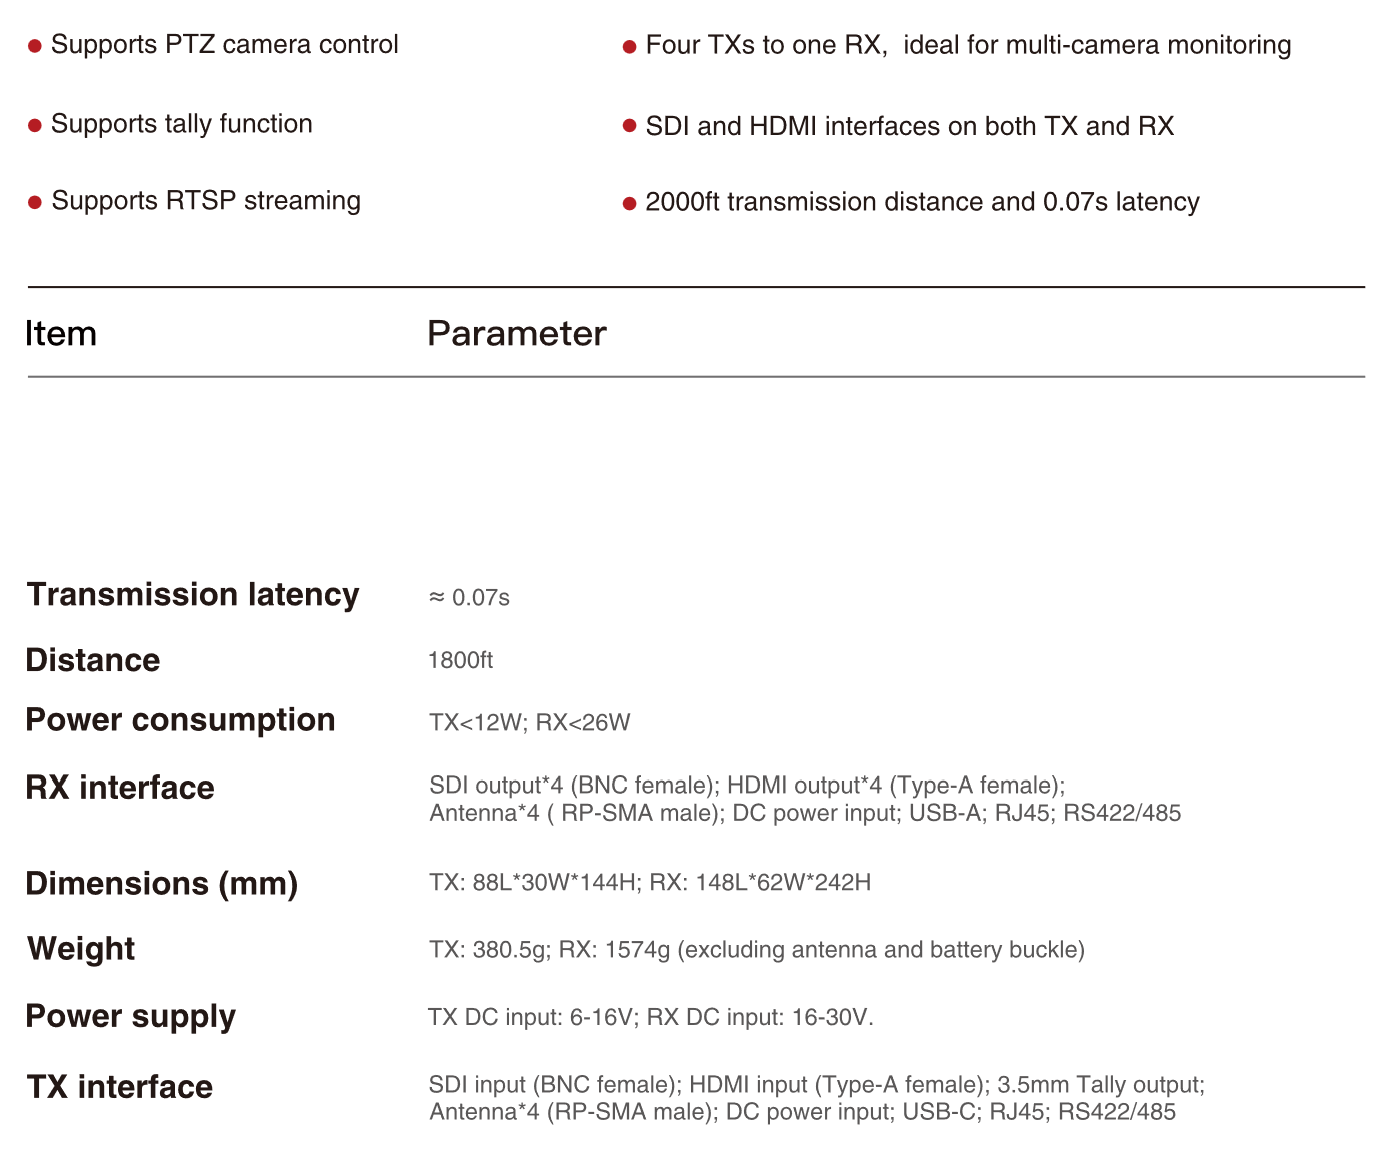The height and width of the screenshot is (1170, 1389).
Task: Click the red bullet beside tally function
Action: point(35,125)
